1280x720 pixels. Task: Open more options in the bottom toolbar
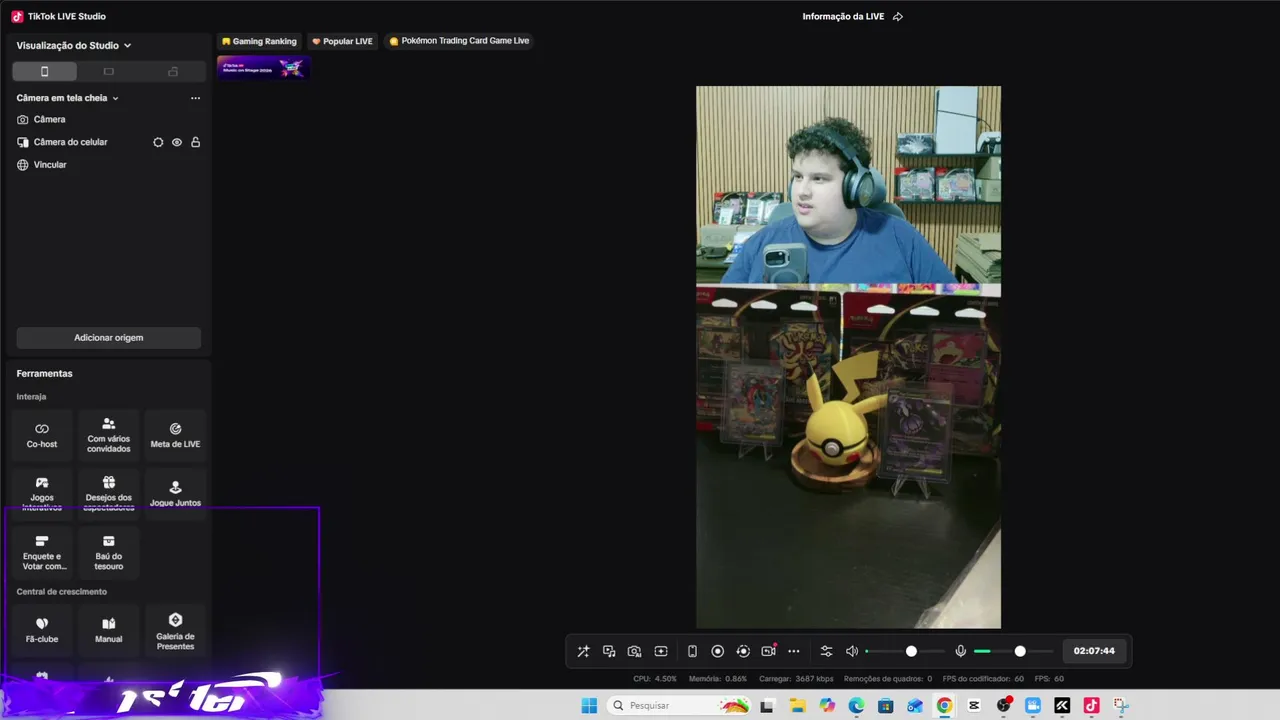pos(794,651)
